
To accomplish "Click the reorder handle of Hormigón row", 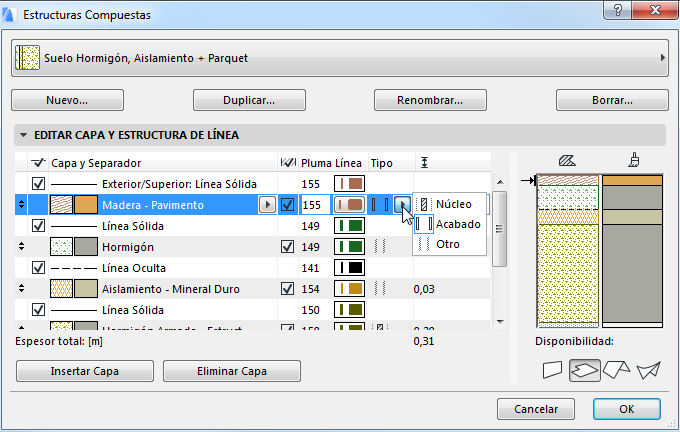I will [x=21, y=246].
